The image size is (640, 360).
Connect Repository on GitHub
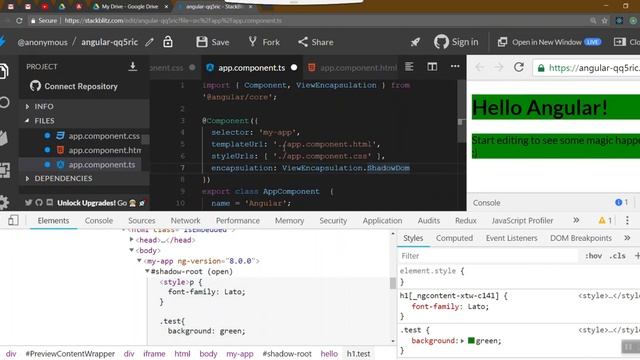[74, 86]
